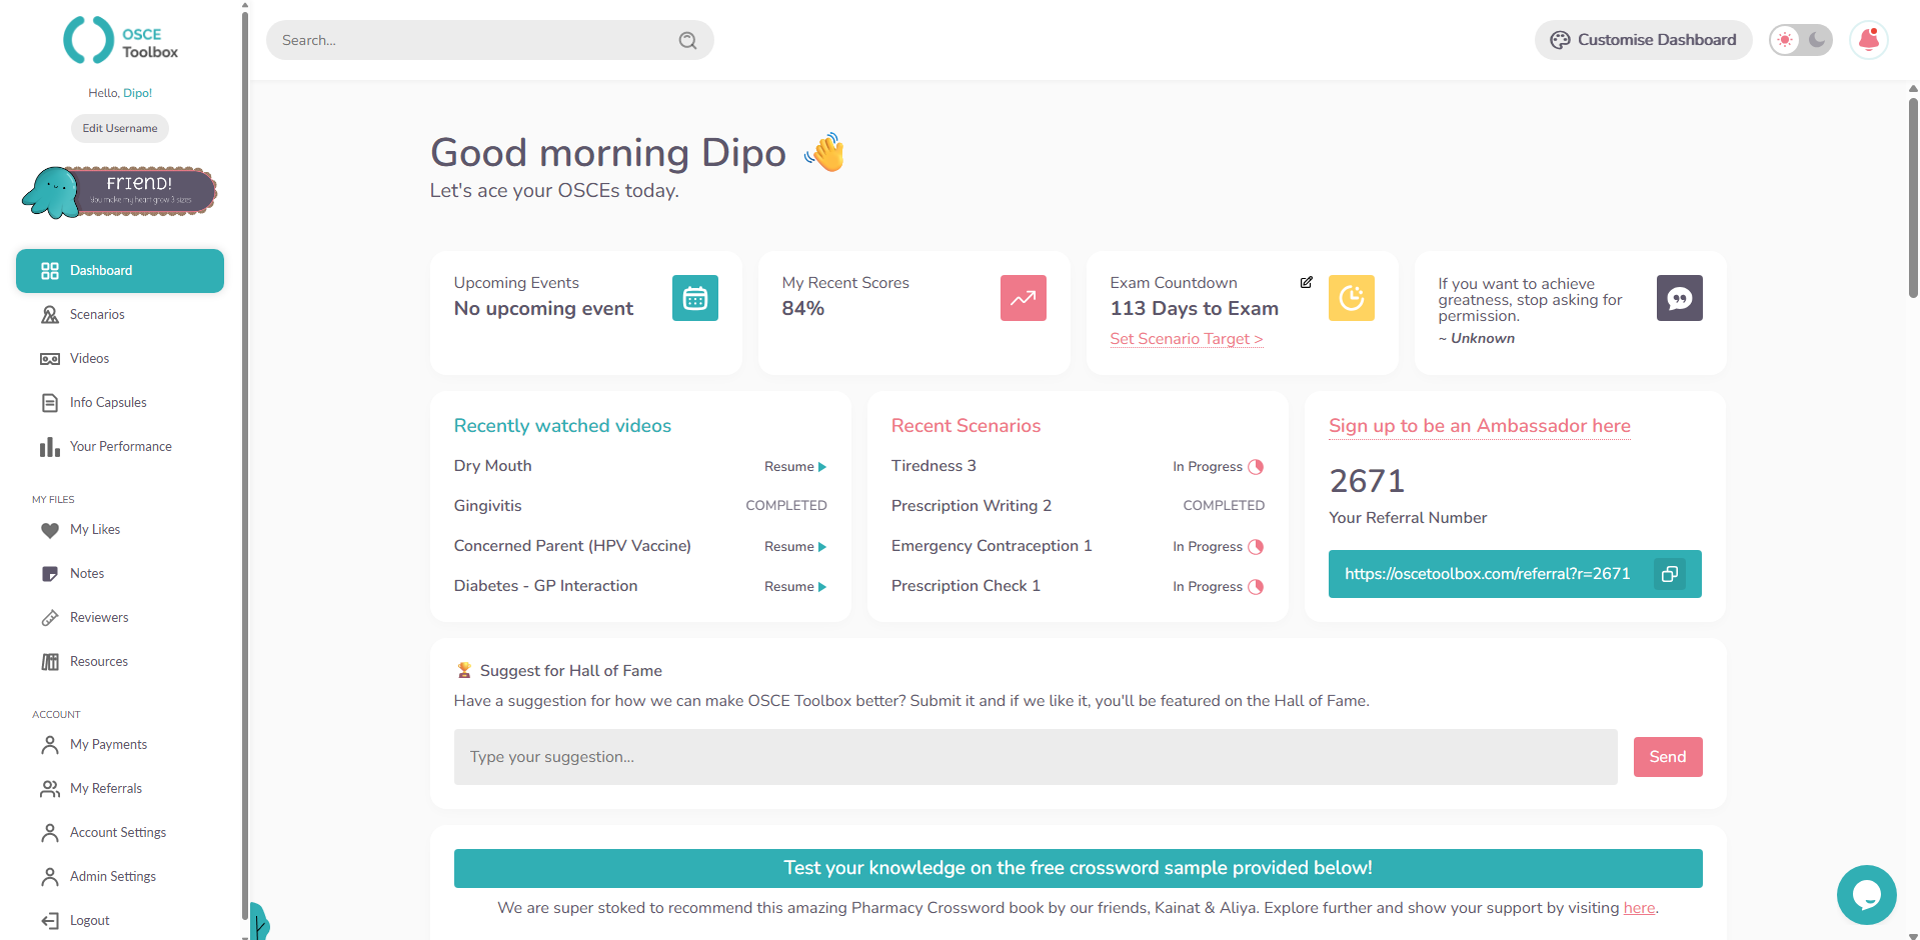Image resolution: width=1920 pixels, height=940 pixels.
Task: Click the Recently watched videos heading
Action: click(x=562, y=426)
